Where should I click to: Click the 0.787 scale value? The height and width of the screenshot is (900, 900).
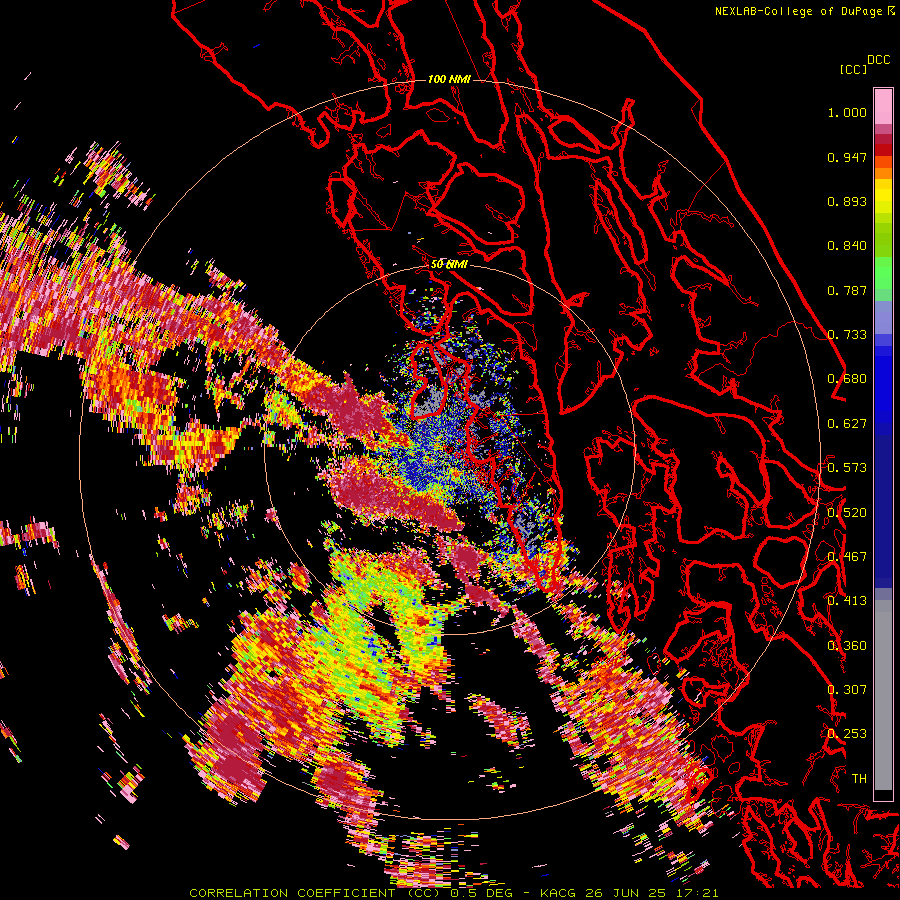point(847,290)
